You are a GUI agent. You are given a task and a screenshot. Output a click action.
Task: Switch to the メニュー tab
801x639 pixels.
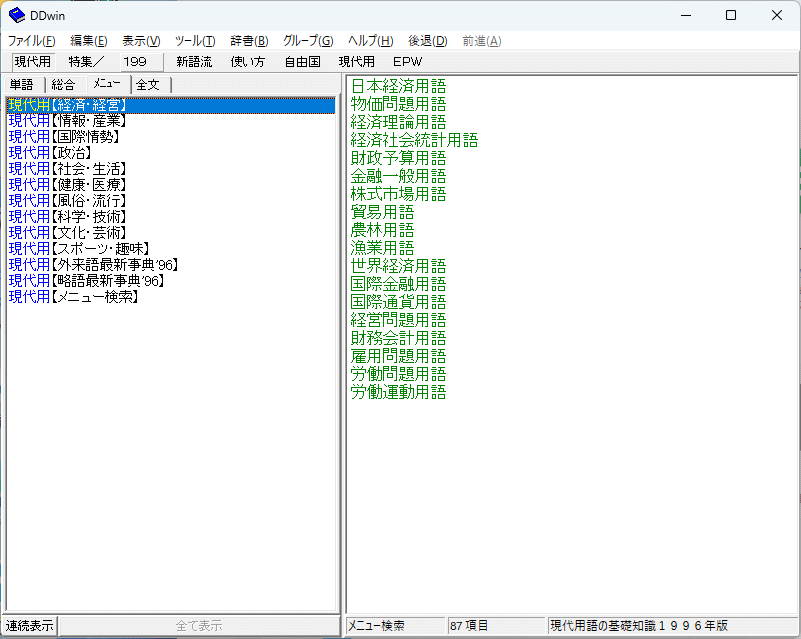pyautogui.click(x=107, y=84)
